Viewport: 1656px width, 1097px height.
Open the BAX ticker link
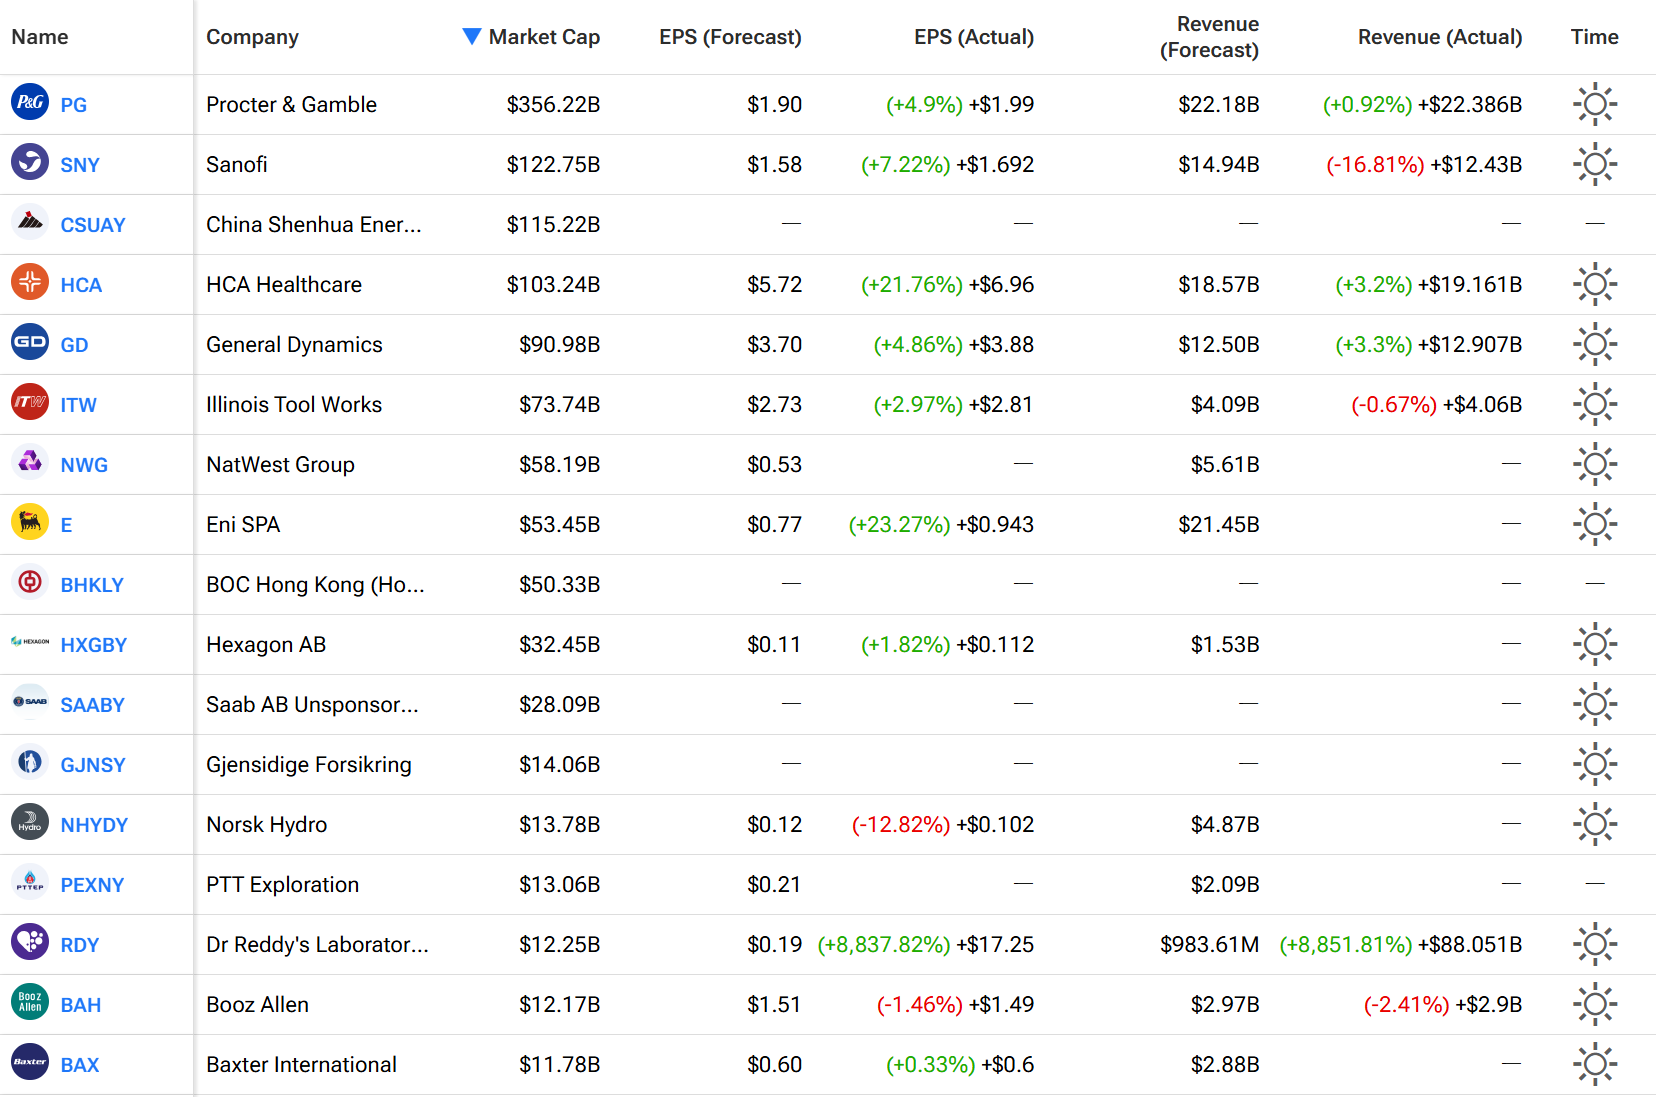[x=80, y=1065]
